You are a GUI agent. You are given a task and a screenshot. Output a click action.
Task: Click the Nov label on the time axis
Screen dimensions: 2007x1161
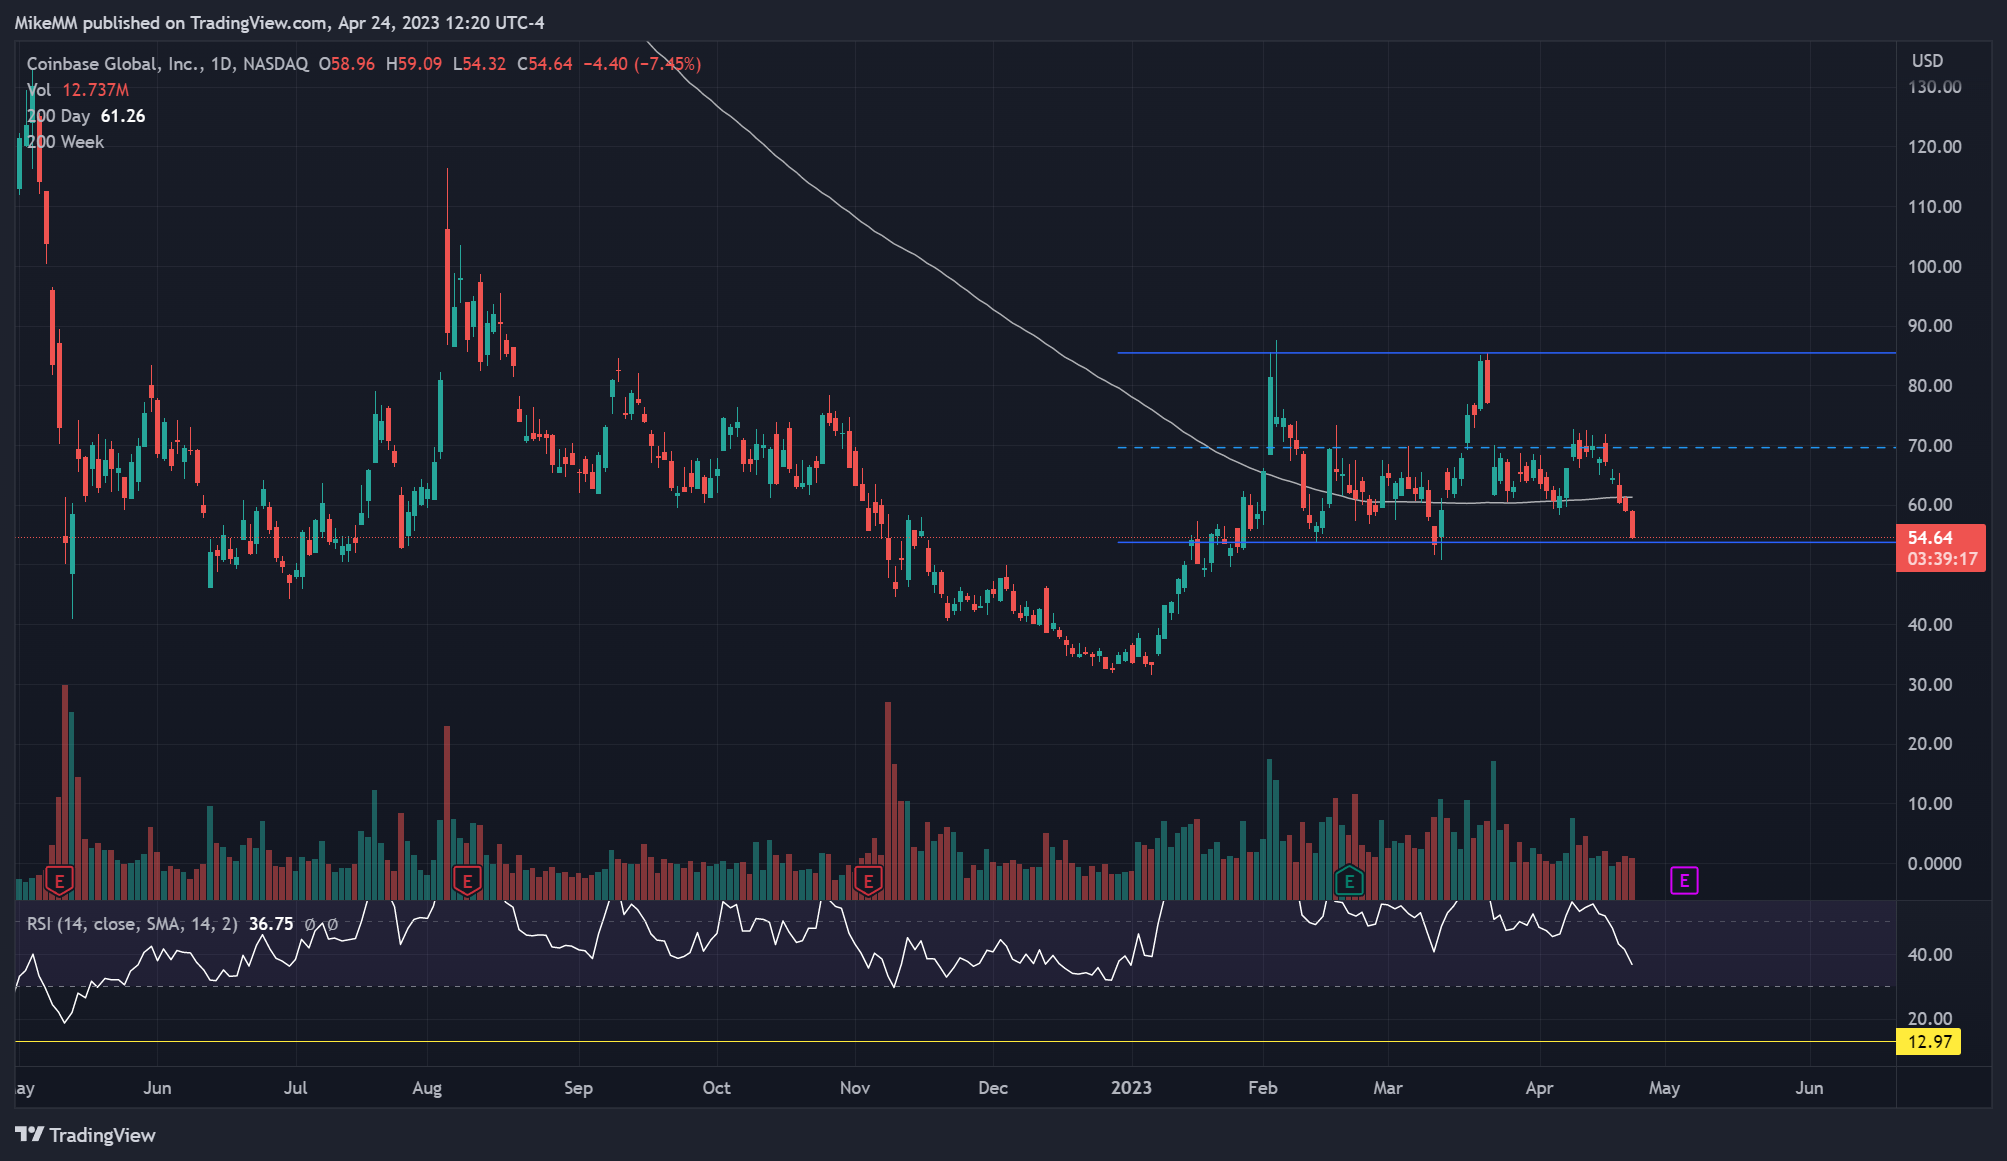pos(855,1088)
